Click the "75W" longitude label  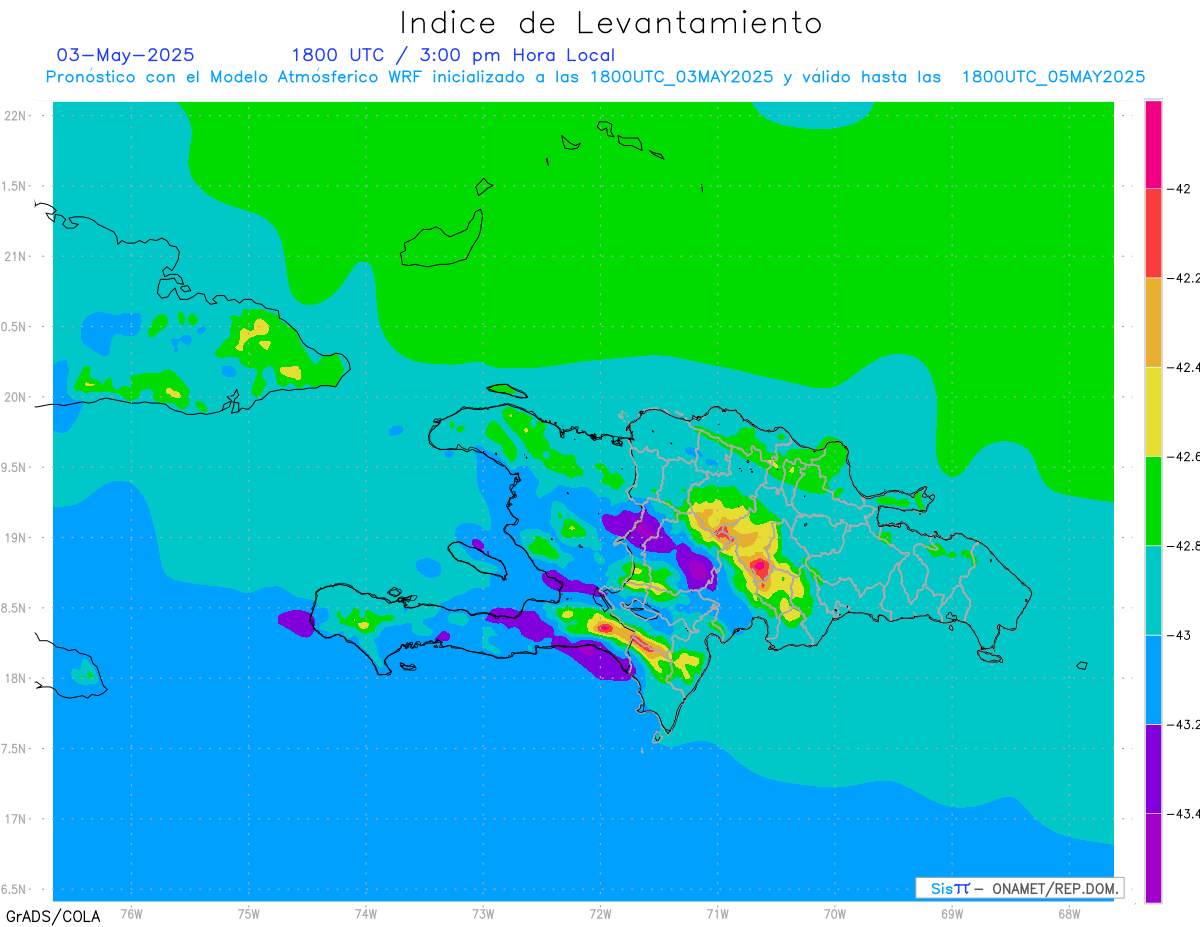tap(249, 913)
